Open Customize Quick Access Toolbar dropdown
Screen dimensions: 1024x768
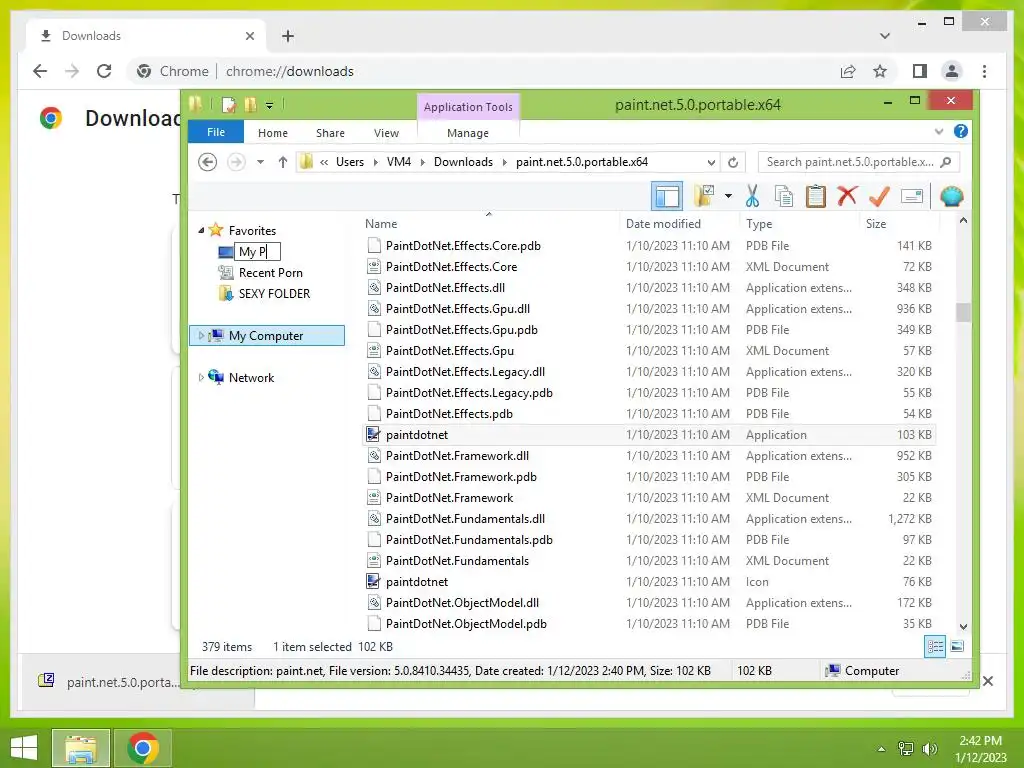(x=269, y=104)
